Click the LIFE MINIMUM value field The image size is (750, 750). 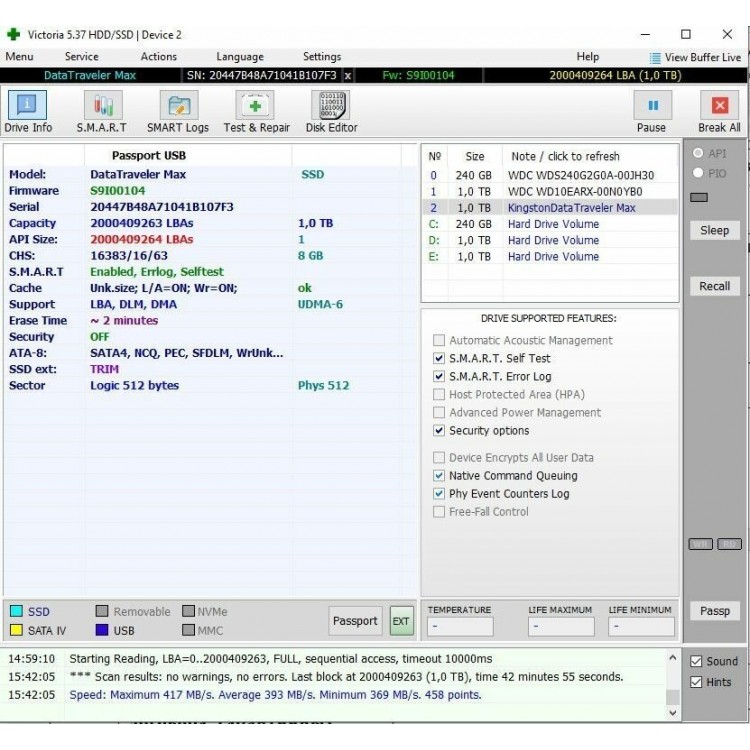click(x=641, y=626)
